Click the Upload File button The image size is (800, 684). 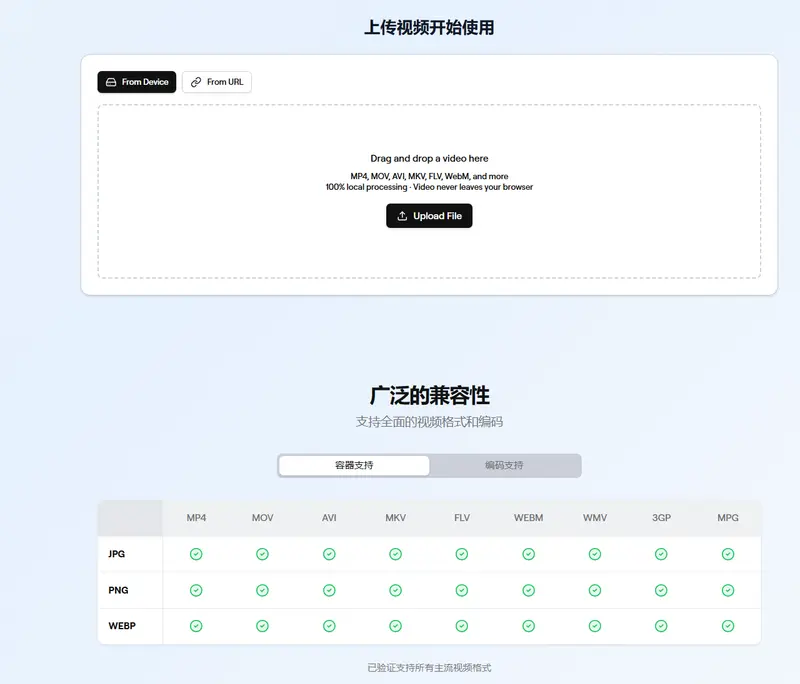pos(429,216)
